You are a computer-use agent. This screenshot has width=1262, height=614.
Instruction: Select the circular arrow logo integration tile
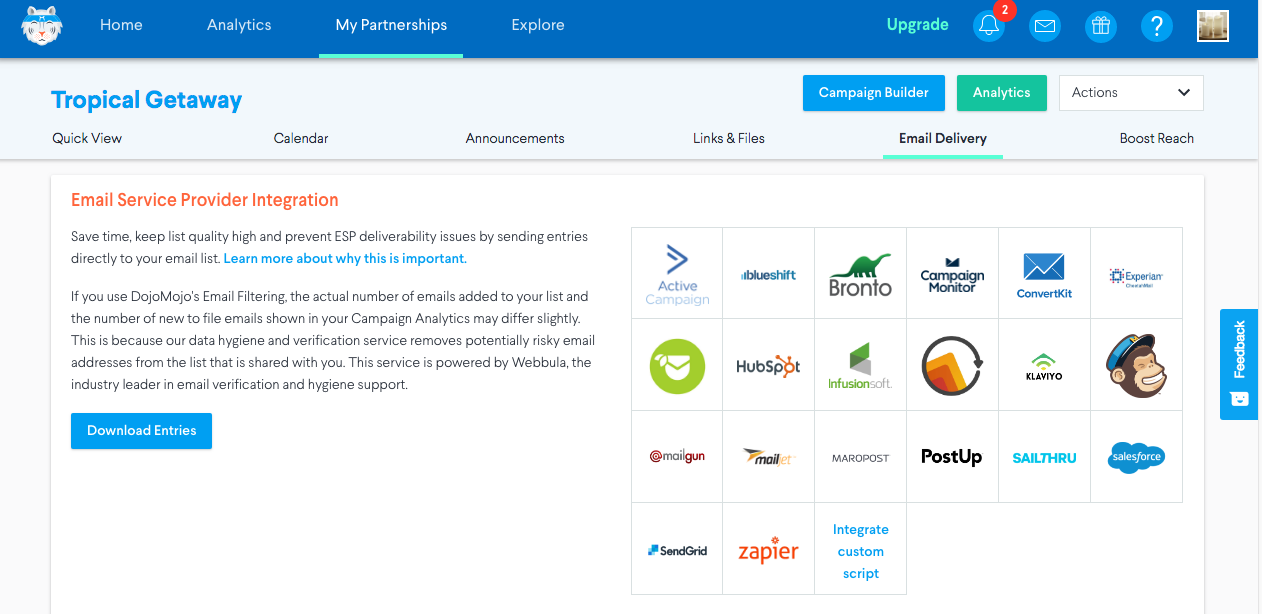(953, 365)
